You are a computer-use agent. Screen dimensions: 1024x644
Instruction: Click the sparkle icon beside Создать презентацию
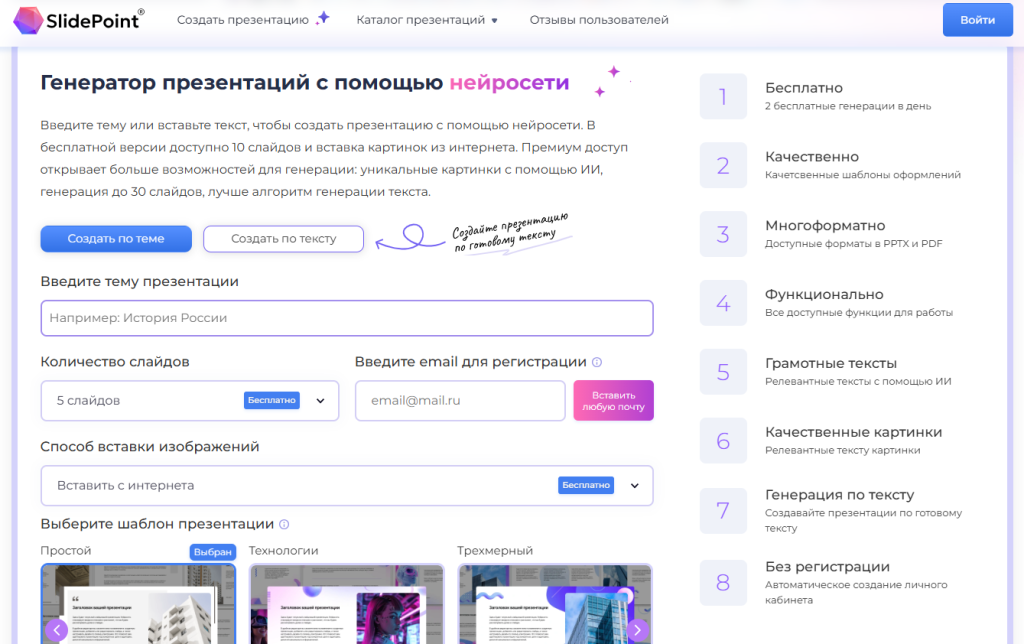pyautogui.click(x=322, y=19)
